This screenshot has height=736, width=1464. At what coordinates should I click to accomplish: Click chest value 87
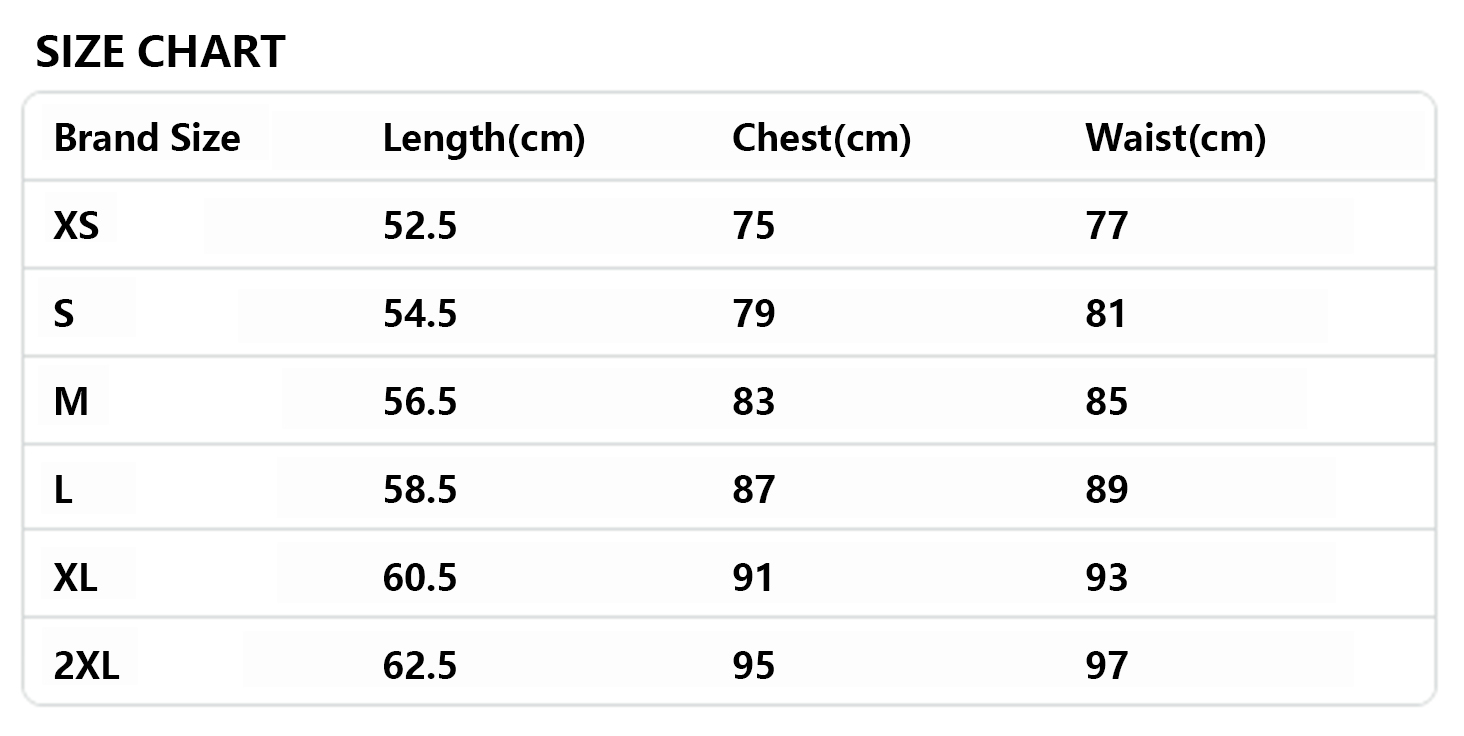coord(753,490)
